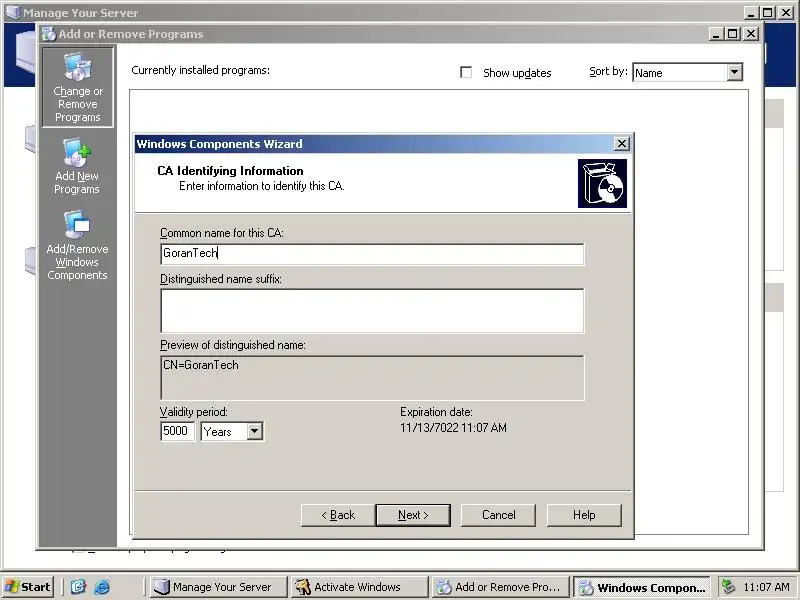Maximize the Add or Remove Programs window
The height and width of the screenshot is (600, 800).
pyautogui.click(x=733, y=34)
